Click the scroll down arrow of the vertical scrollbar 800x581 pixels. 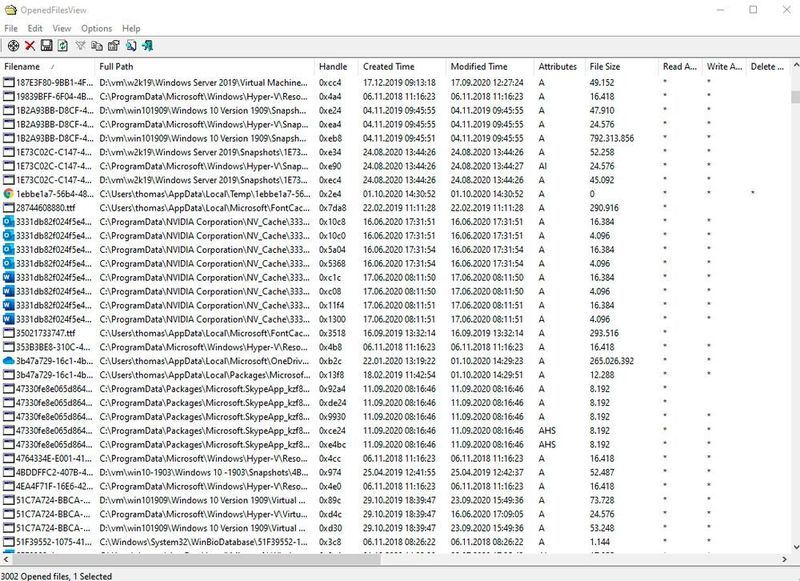(x=795, y=547)
